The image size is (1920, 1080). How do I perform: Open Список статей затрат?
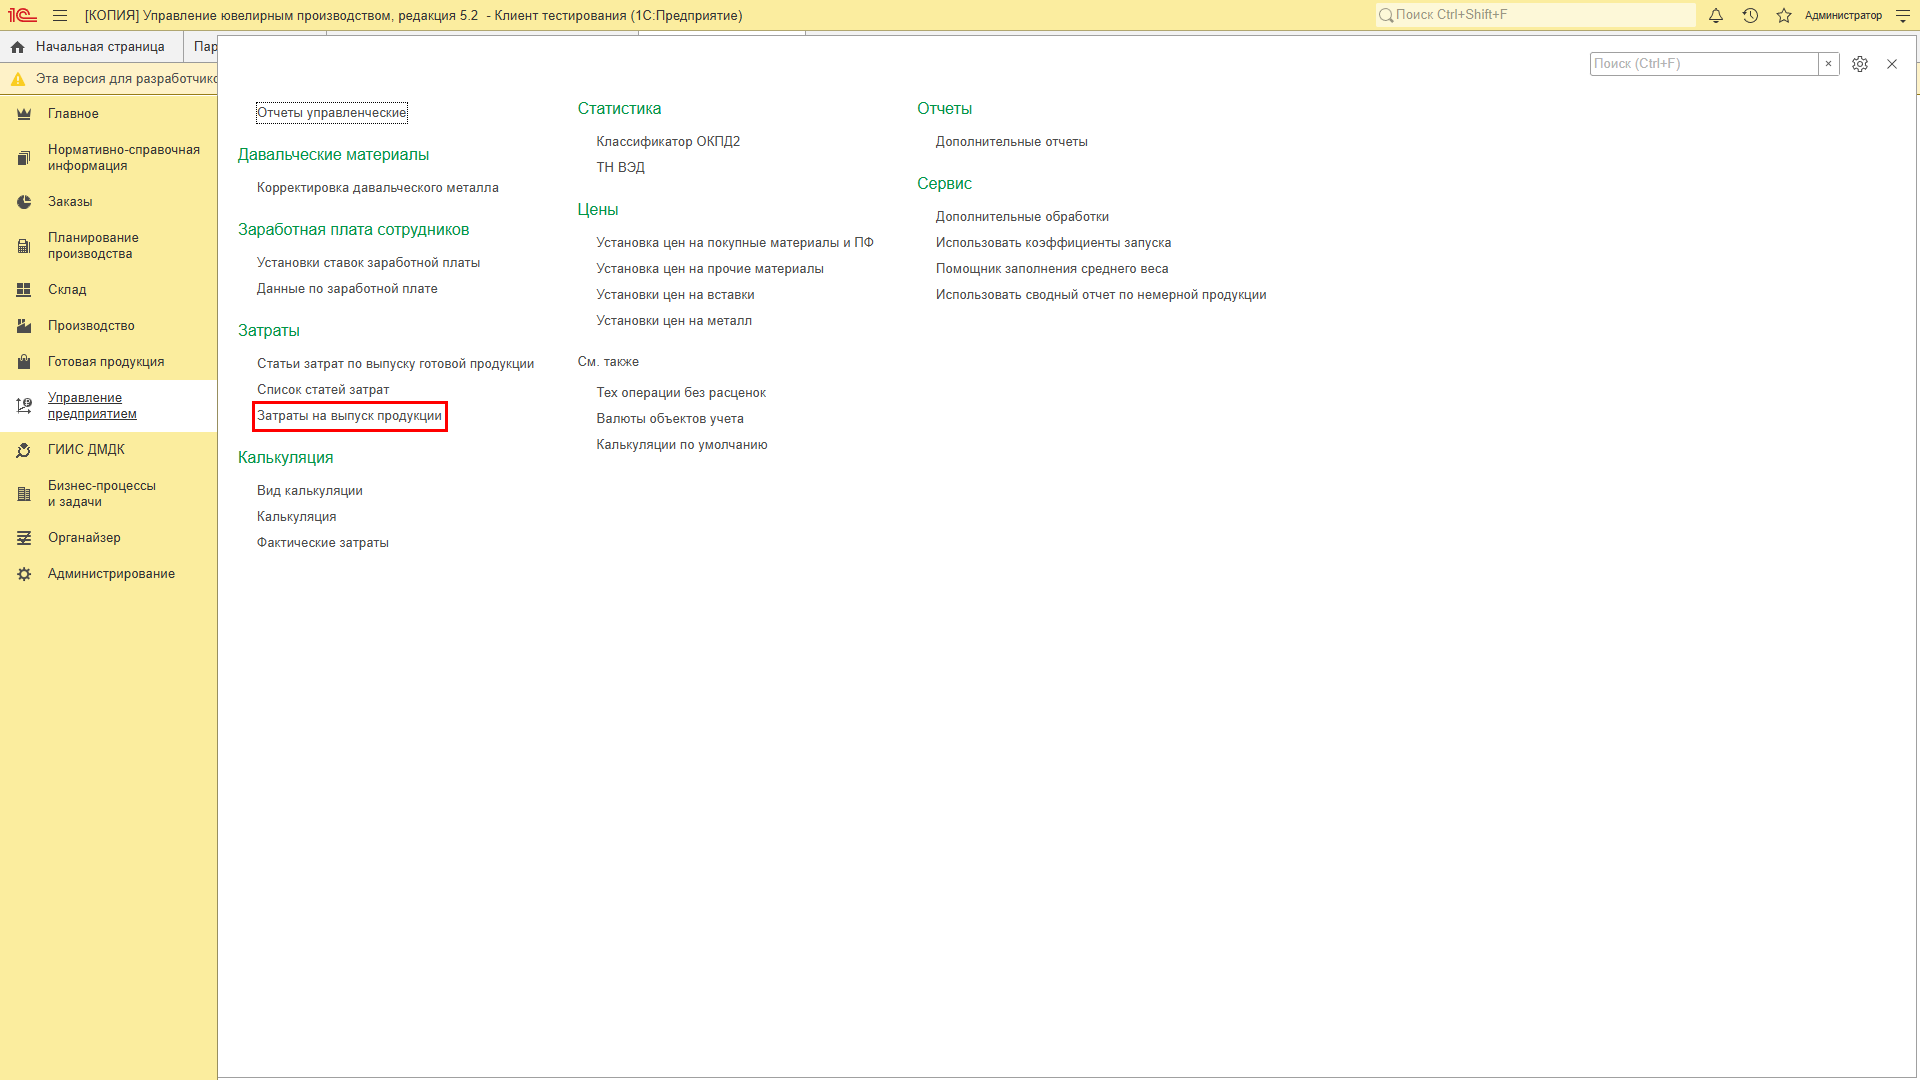pyautogui.click(x=323, y=390)
